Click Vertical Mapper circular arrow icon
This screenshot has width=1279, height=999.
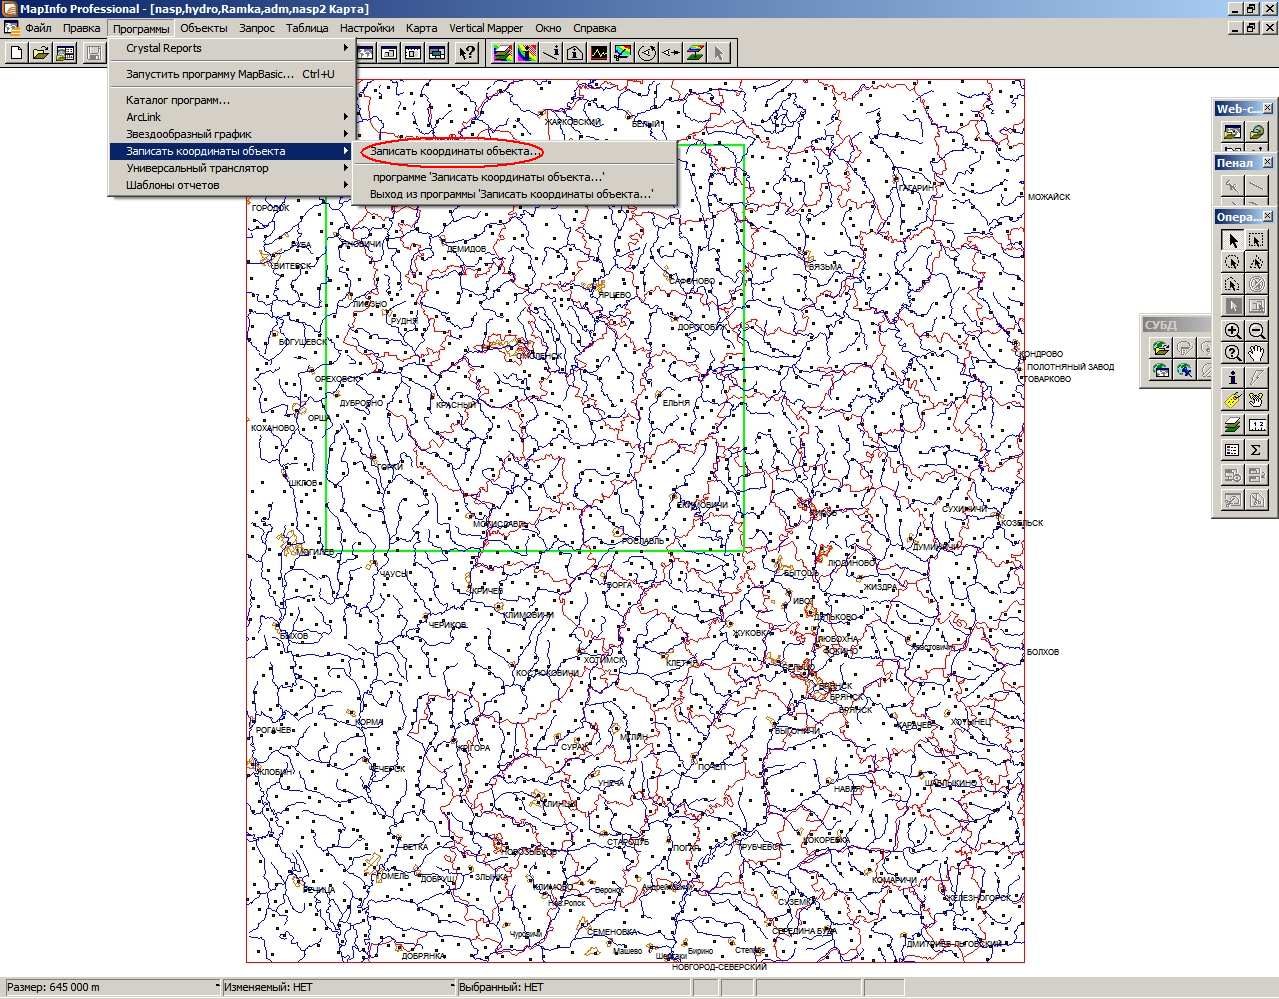[x=647, y=53]
